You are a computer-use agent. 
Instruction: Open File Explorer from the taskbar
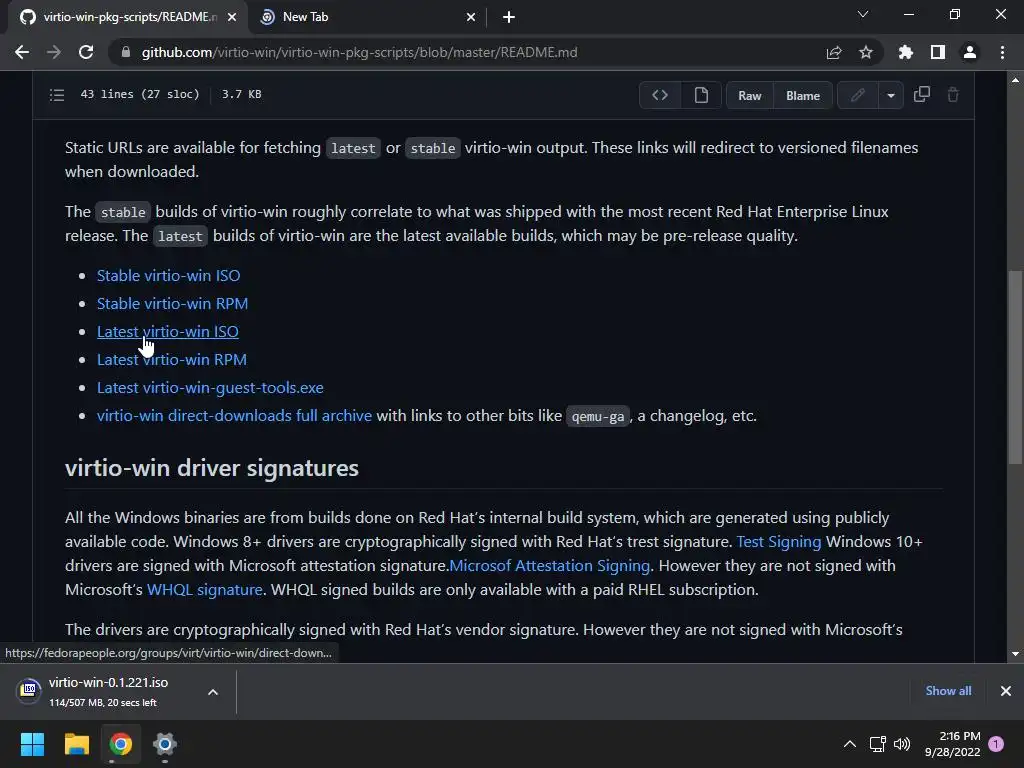click(76, 744)
